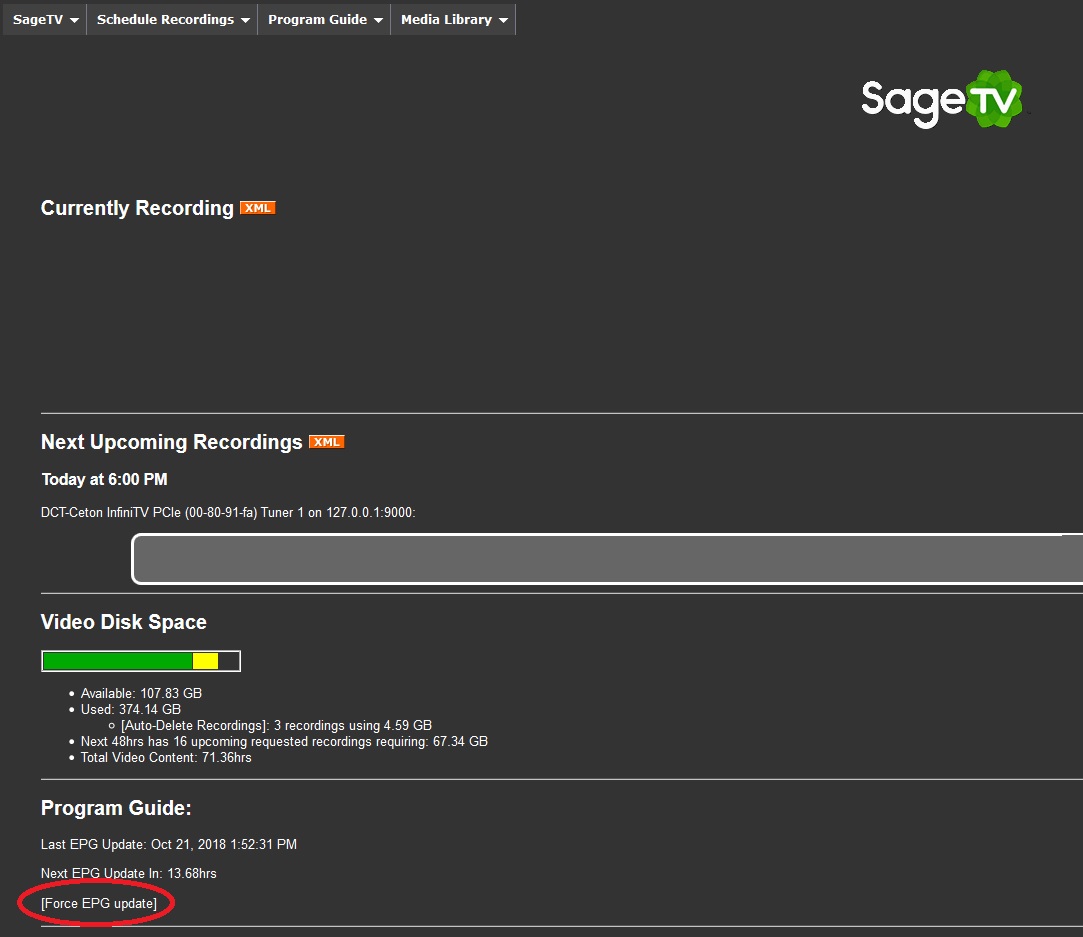
Task: Click the Today at 6:00 PM text
Action: point(104,480)
